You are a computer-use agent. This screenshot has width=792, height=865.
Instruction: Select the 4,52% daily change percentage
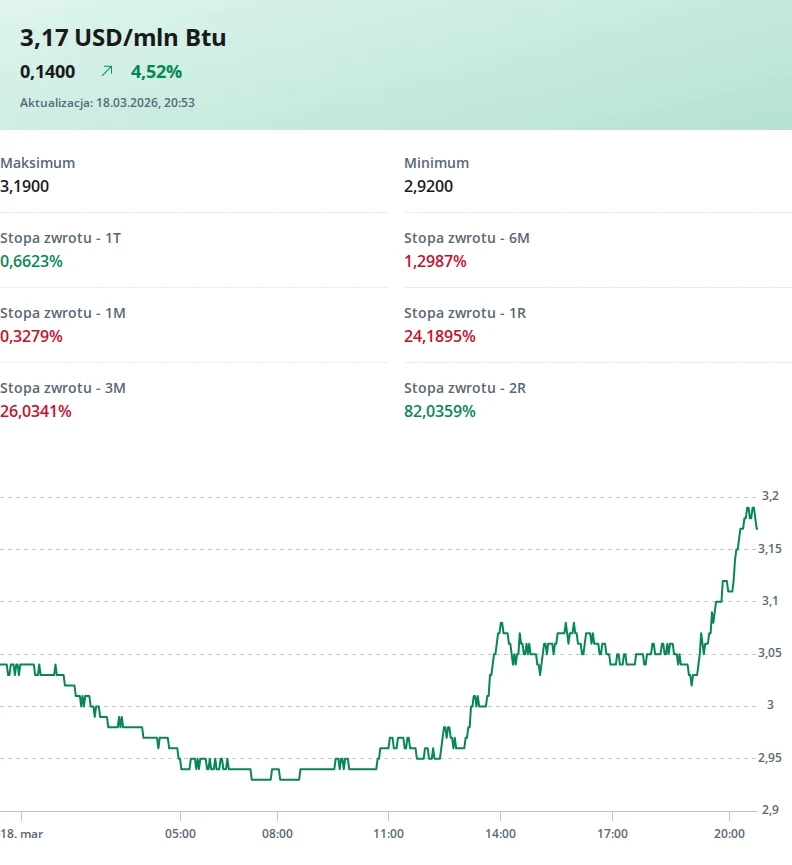(x=156, y=72)
